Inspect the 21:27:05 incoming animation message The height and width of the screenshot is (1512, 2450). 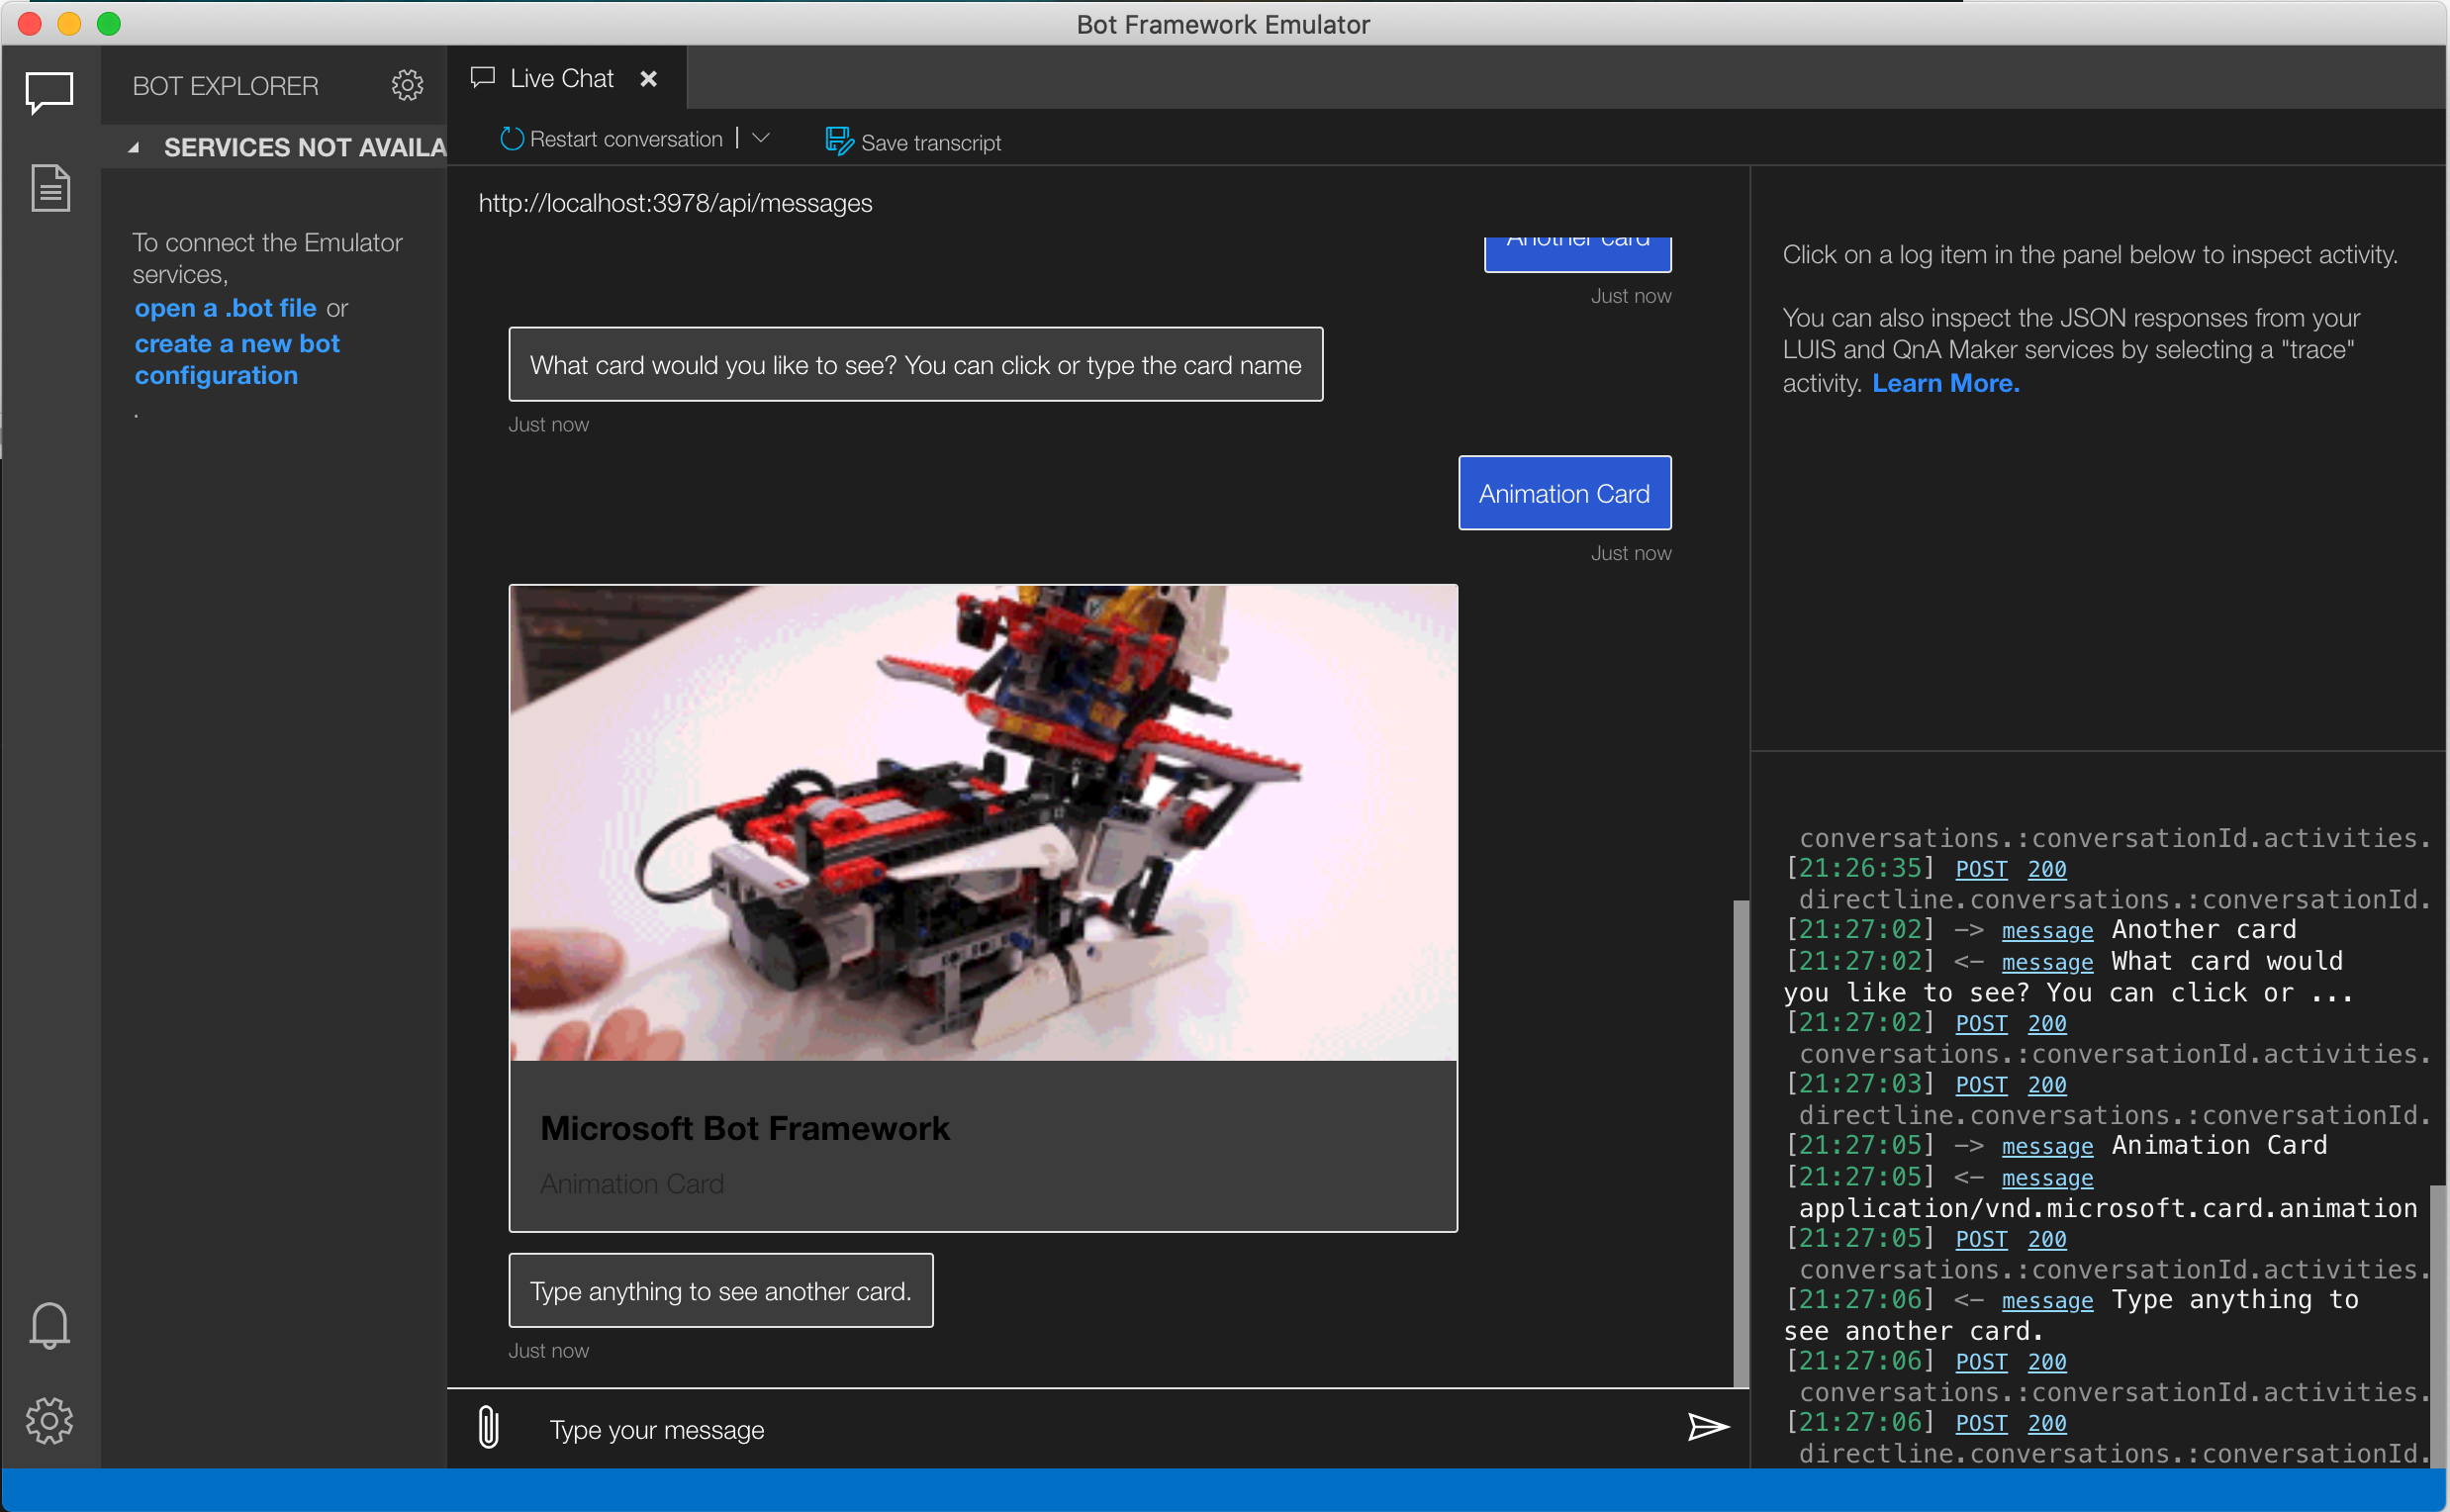pyautogui.click(x=2047, y=1178)
